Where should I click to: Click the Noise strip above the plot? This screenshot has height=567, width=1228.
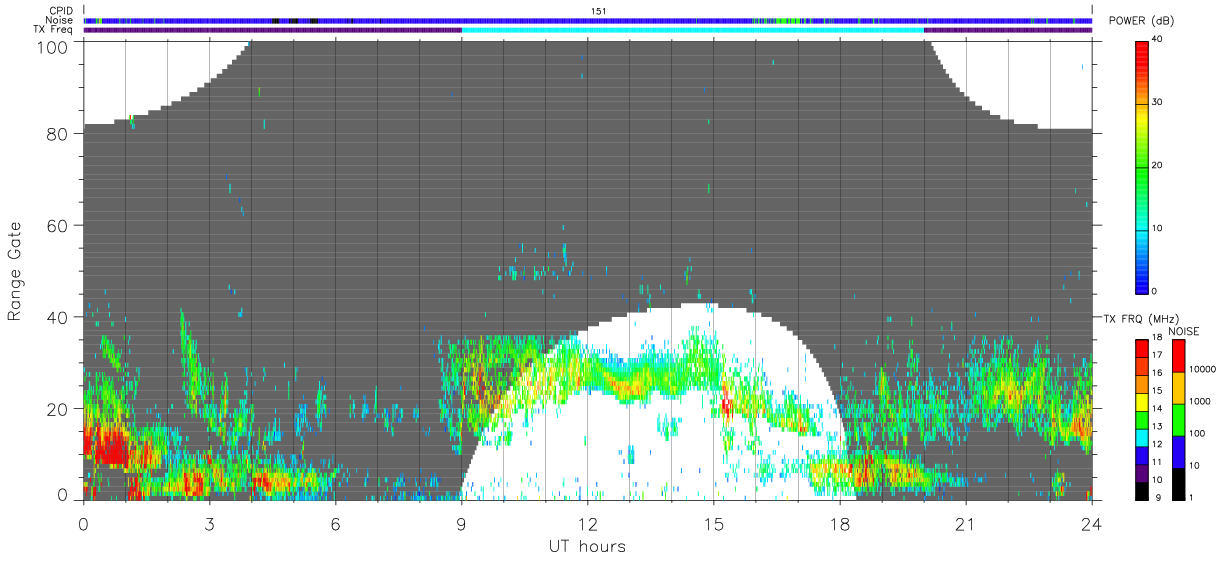pyautogui.click(x=588, y=20)
